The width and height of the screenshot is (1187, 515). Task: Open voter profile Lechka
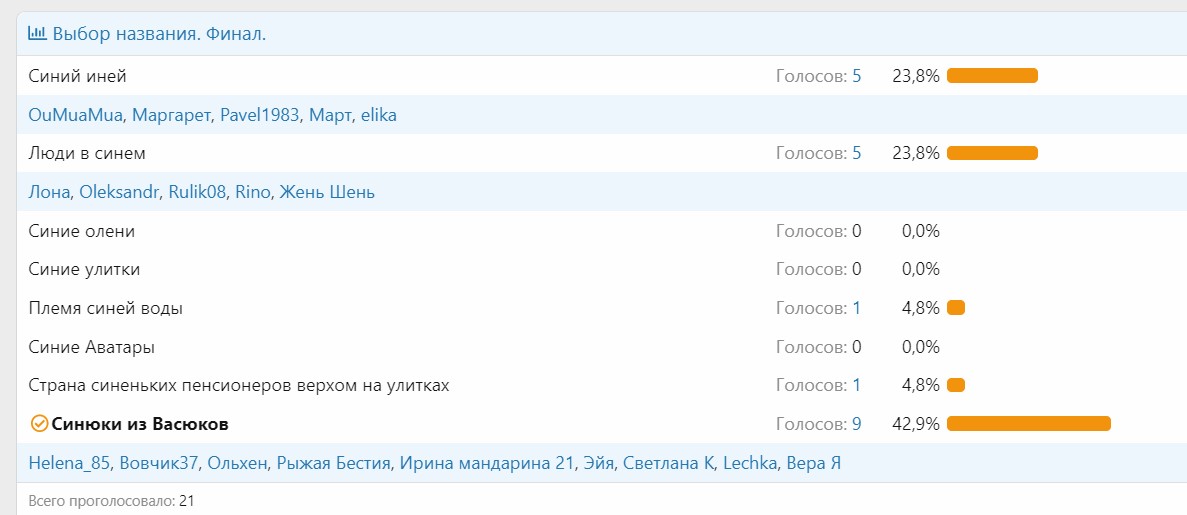[748, 463]
